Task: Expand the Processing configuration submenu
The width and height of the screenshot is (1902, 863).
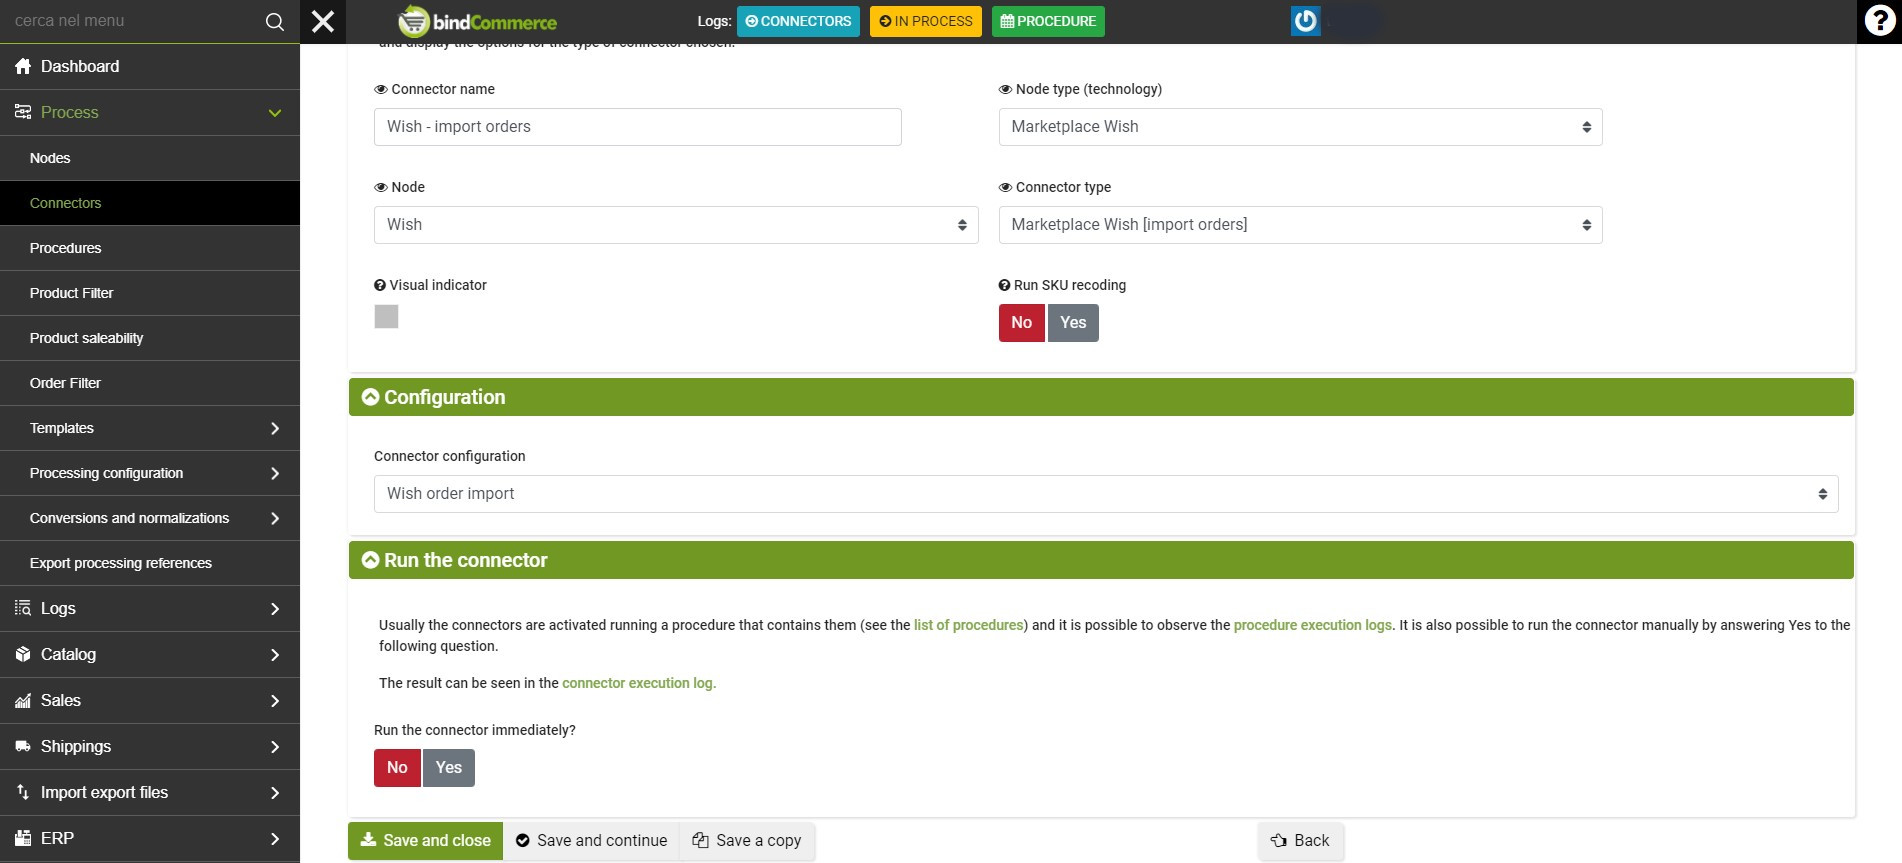Action: coord(275,473)
